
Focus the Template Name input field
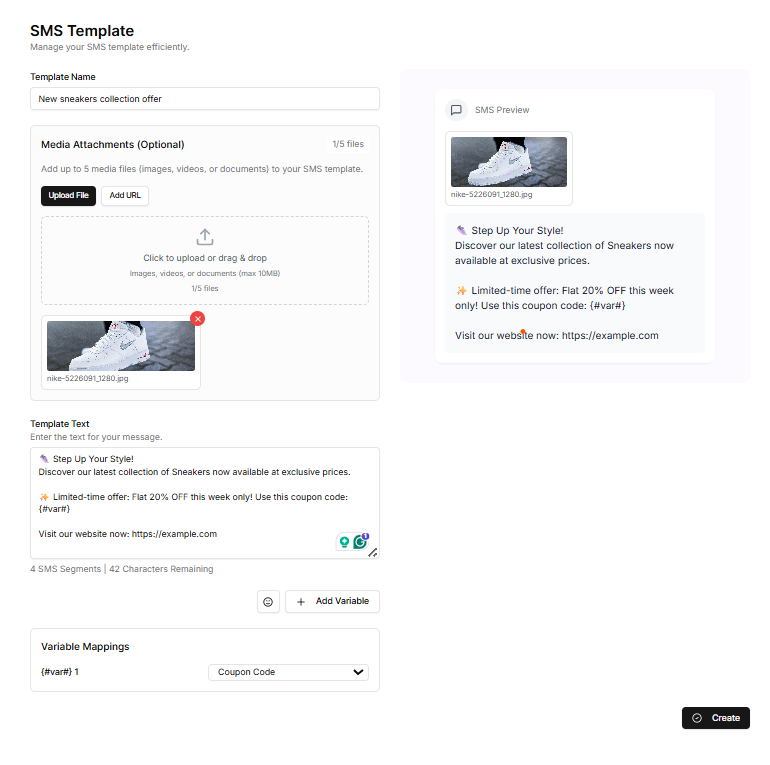205,99
